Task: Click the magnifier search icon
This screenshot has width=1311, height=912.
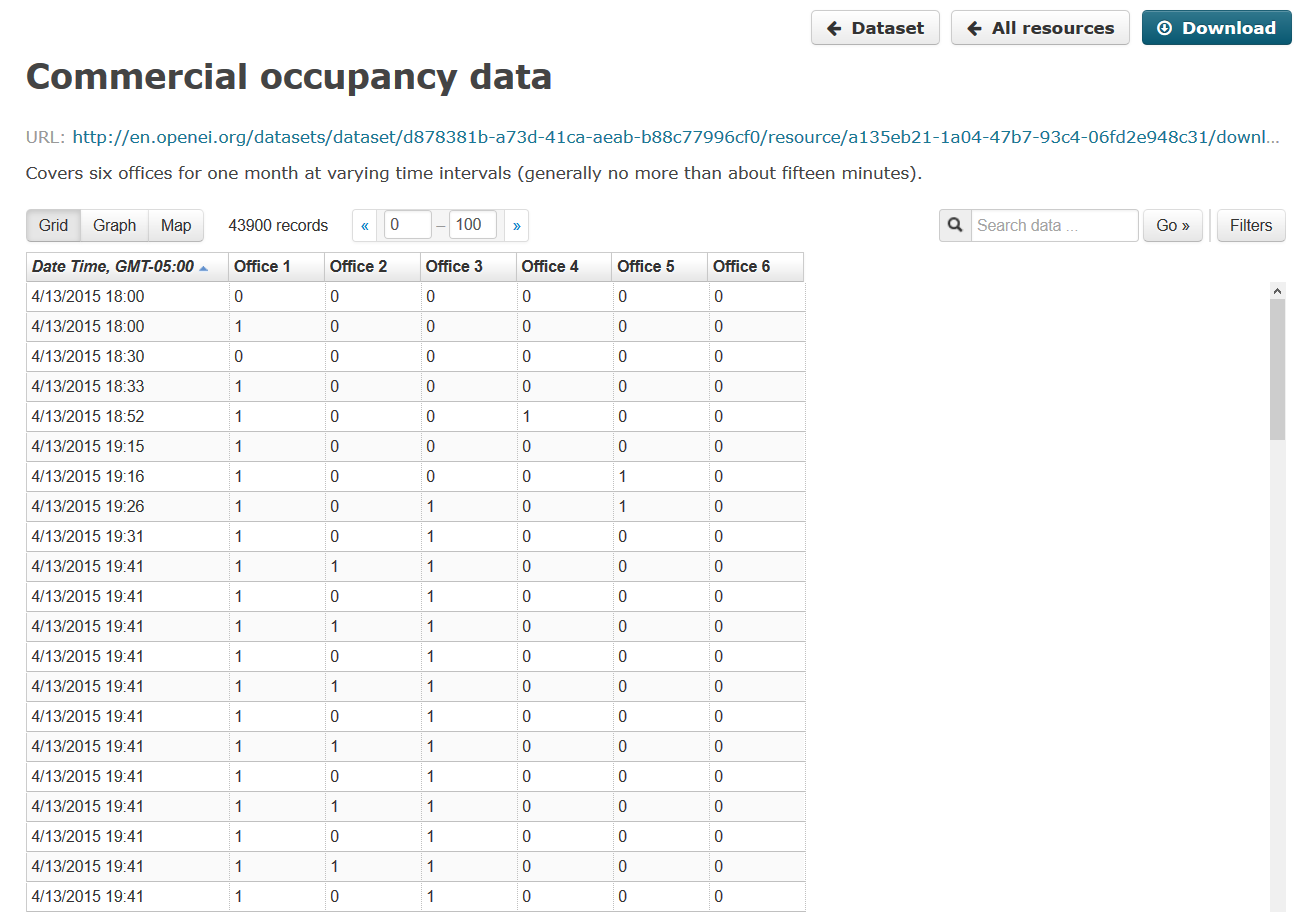Action: pos(955,226)
